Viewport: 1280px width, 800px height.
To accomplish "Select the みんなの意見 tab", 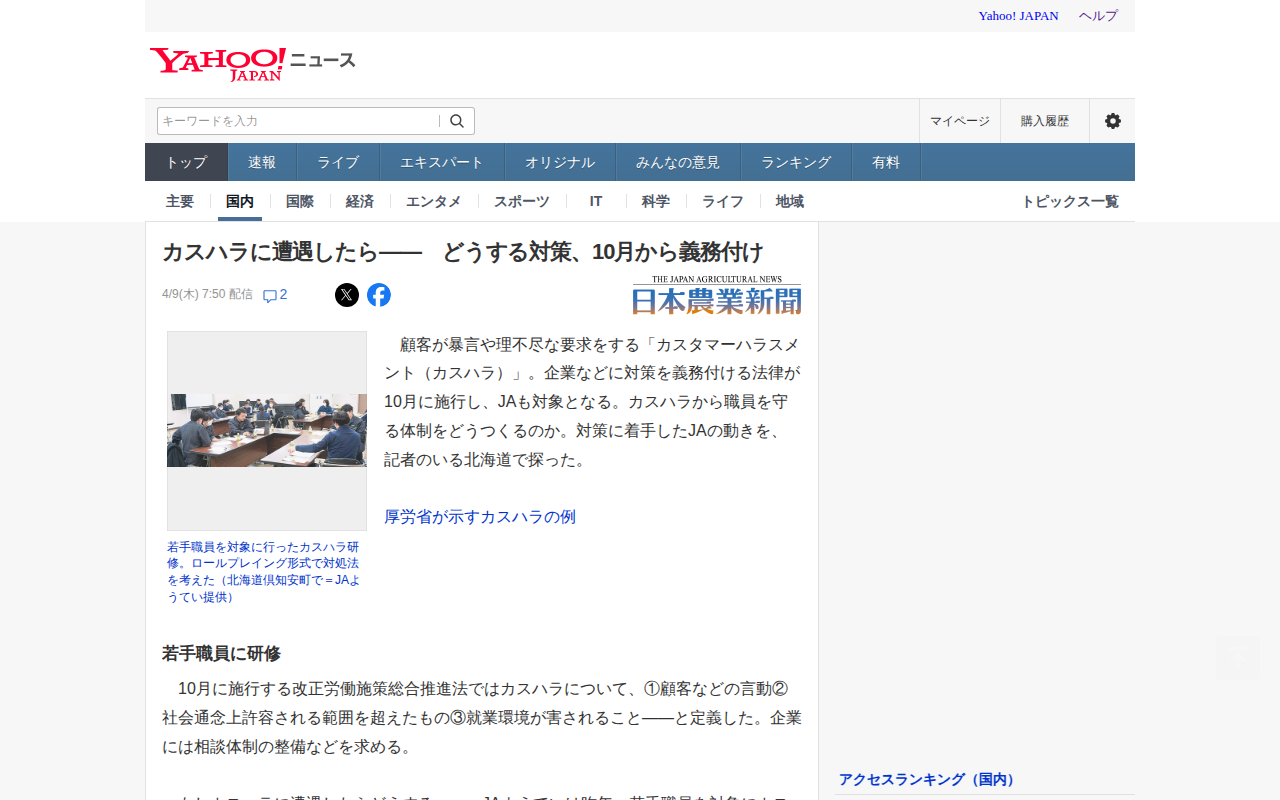I will pyautogui.click(x=678, y=162).
